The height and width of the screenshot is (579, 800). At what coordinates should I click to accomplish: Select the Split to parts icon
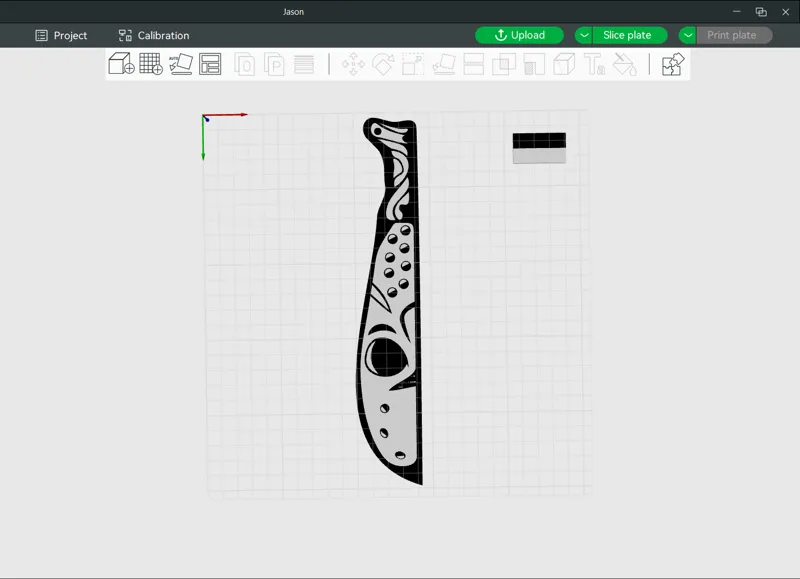[274, 65]
